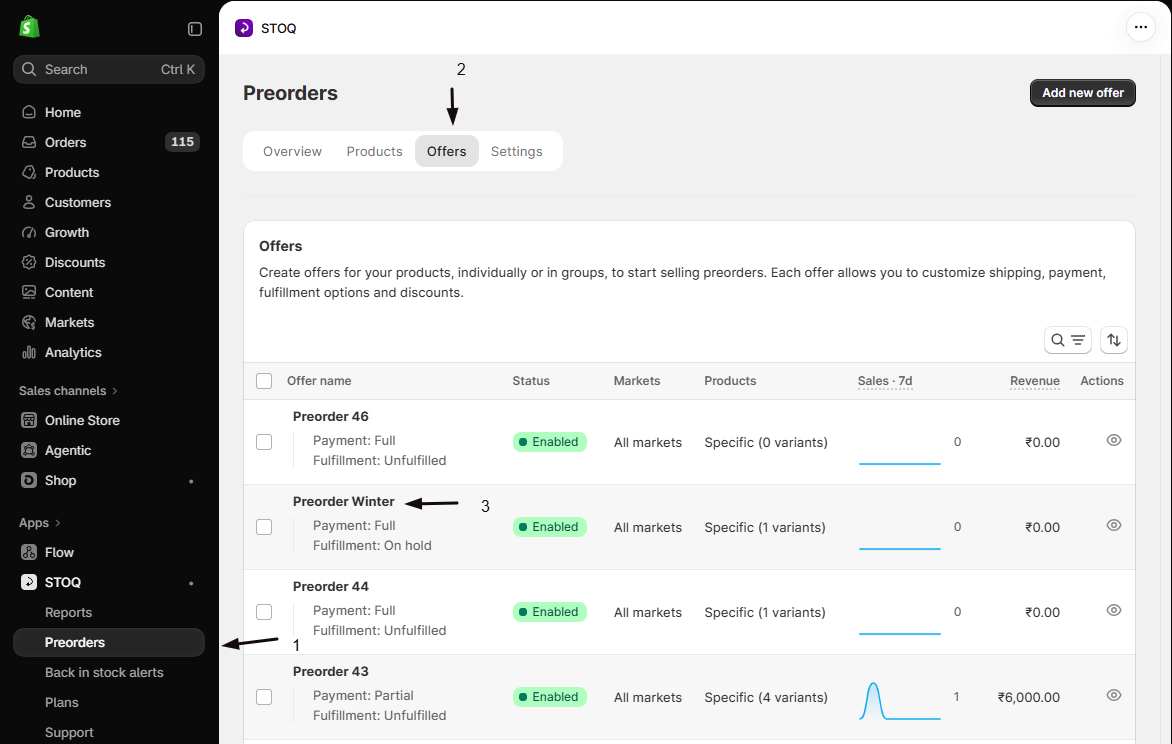
Task: Select all offers with header checkbox
Action: (x=264, y=381)
